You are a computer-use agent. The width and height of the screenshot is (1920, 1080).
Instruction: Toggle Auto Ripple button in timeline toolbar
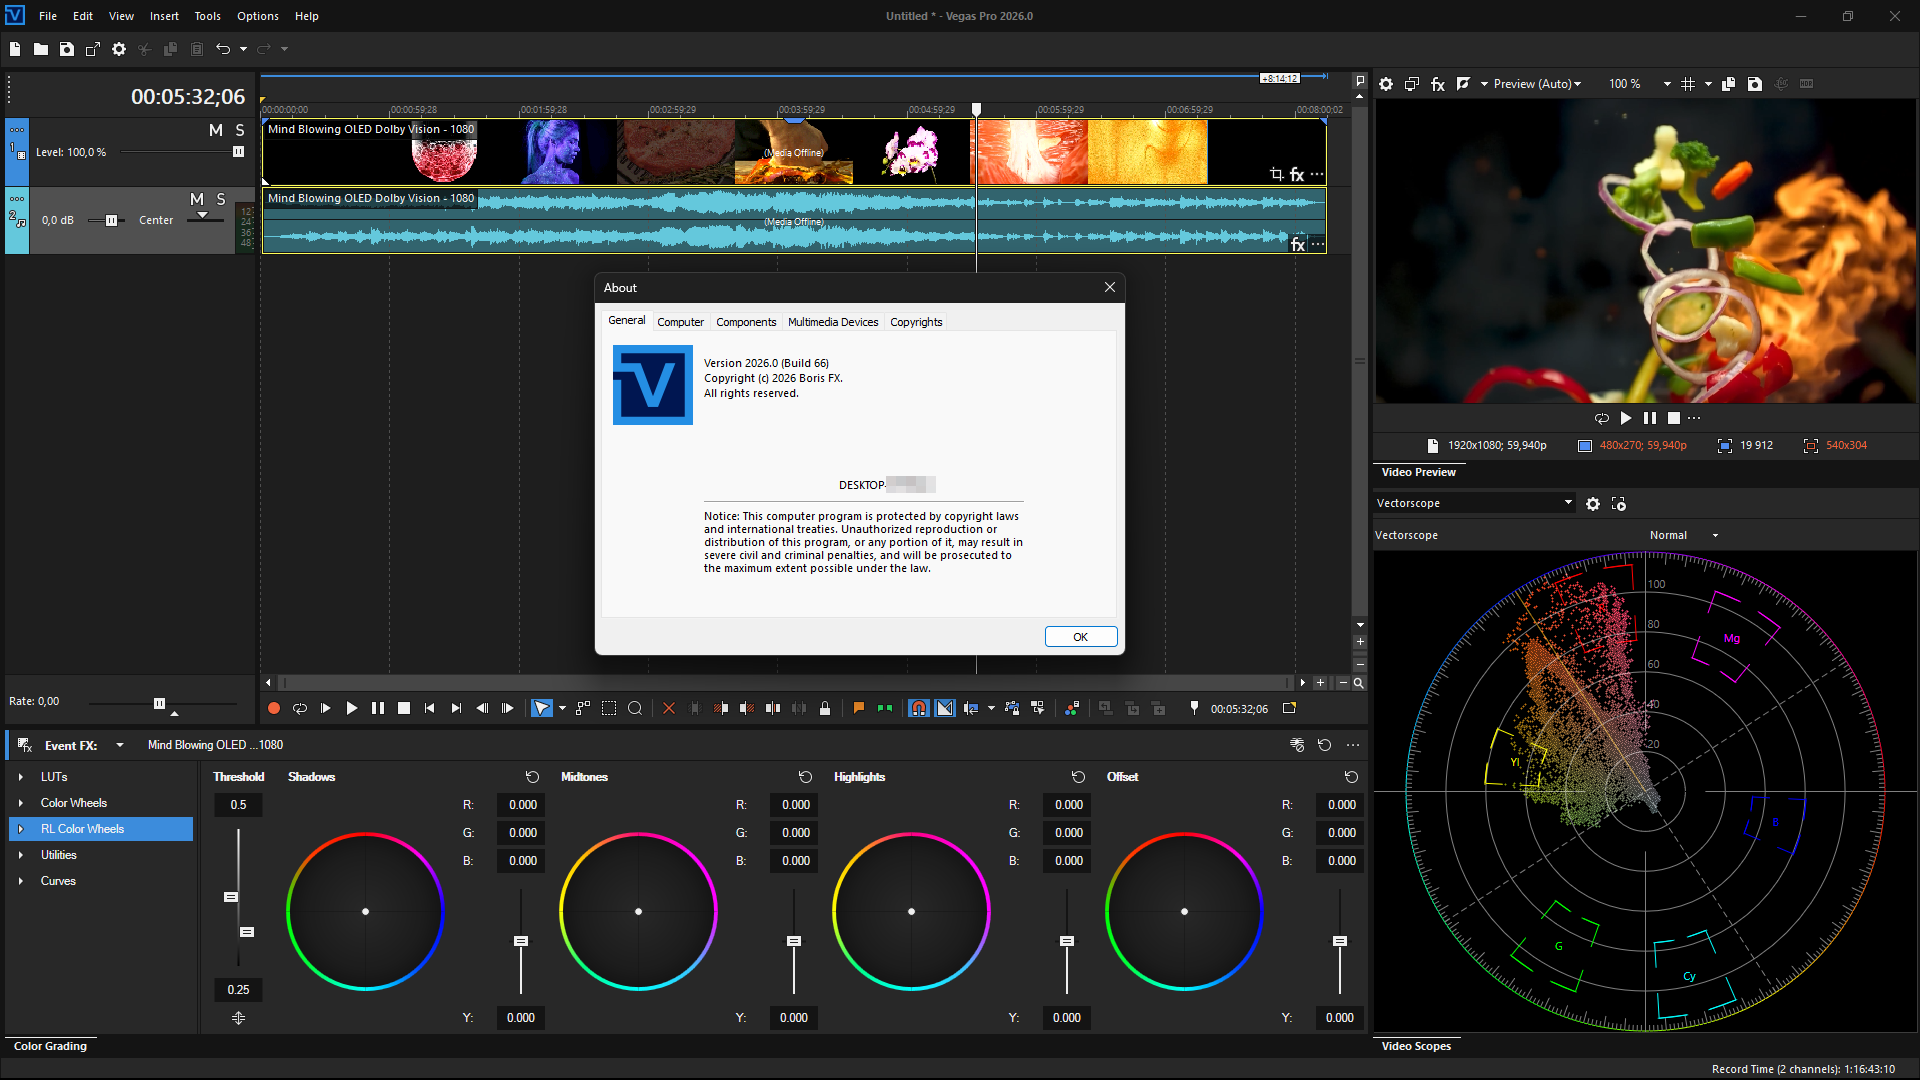pyautogui.click(x=971, y=709)
